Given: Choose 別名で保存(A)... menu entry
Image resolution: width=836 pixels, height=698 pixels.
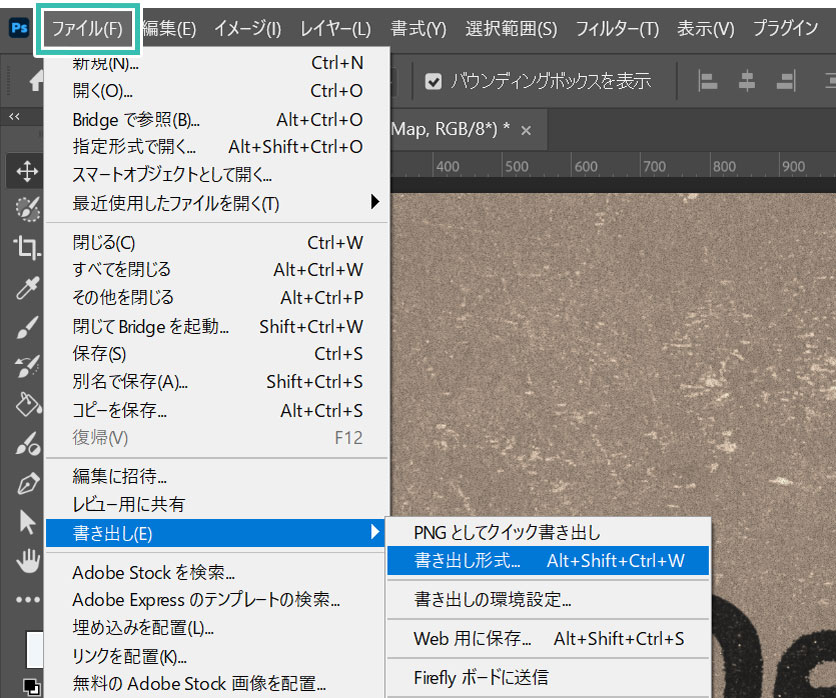Looking at the screenshot, I should coord(218,382).
